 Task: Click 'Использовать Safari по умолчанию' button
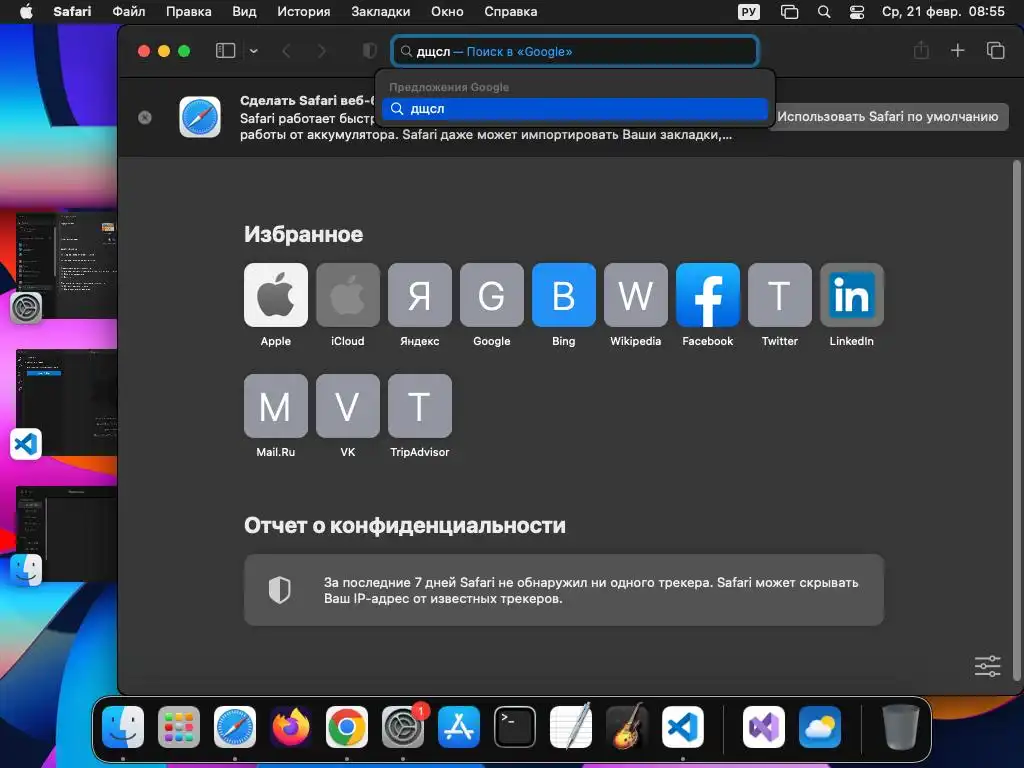[888, 116]
